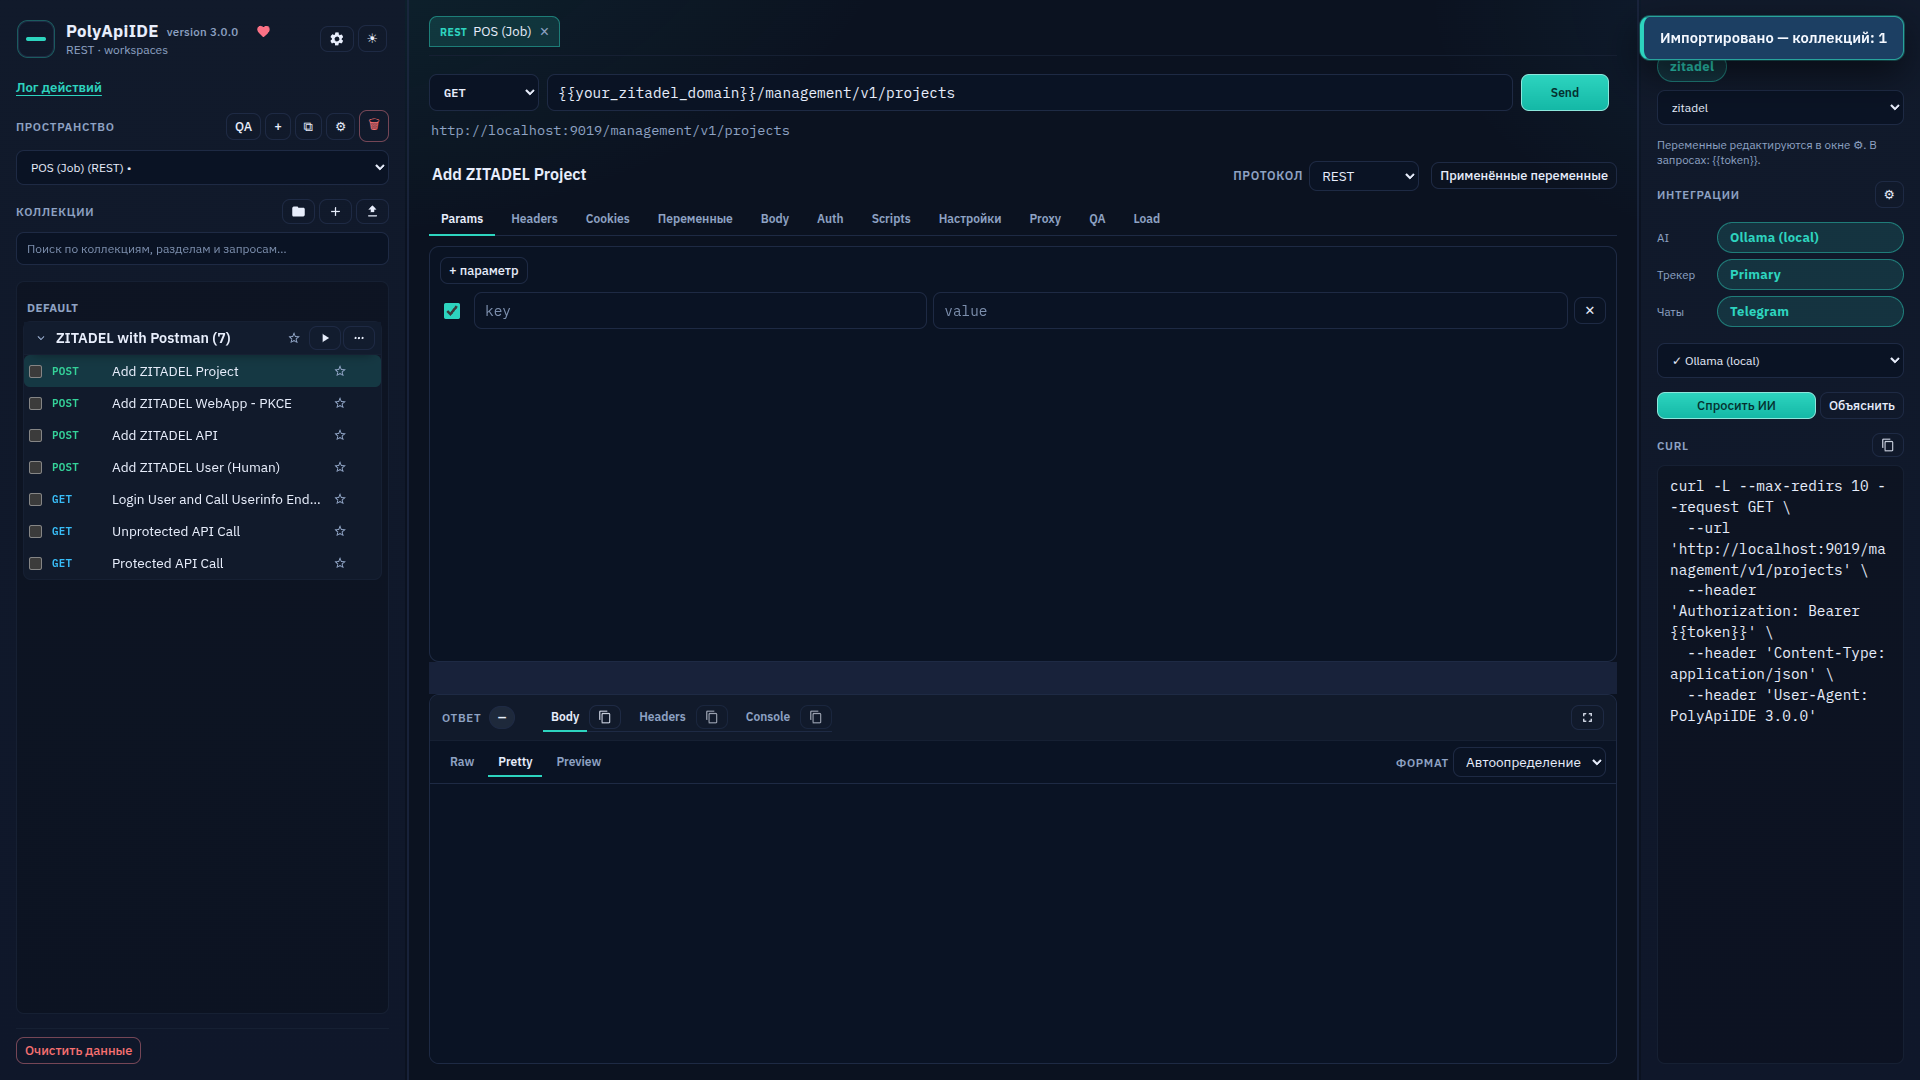Import collection with upload icon
This screenshot has width=1920, height=1080.
tap(372, 212)
